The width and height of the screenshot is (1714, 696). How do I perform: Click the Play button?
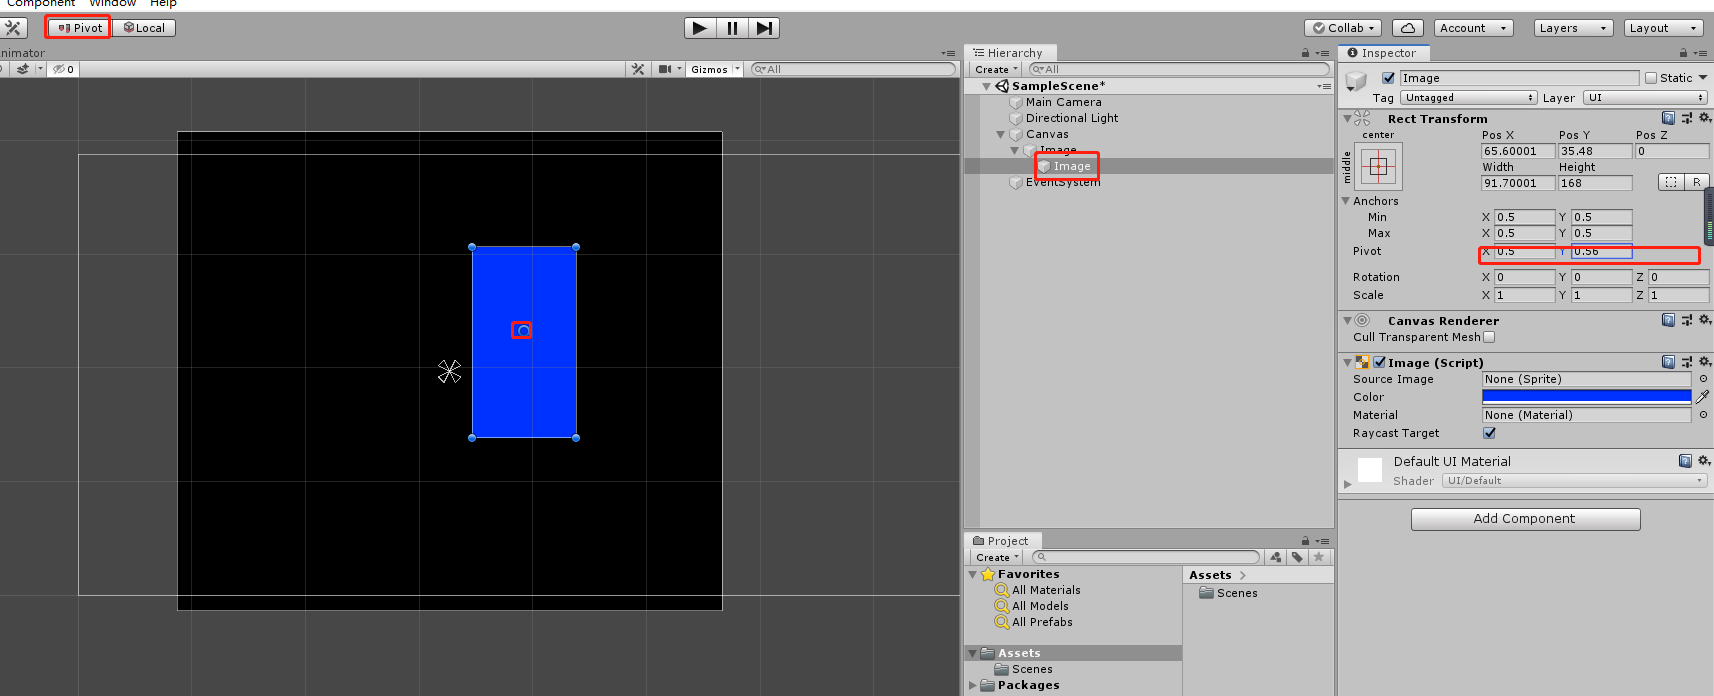coord(700,28)
